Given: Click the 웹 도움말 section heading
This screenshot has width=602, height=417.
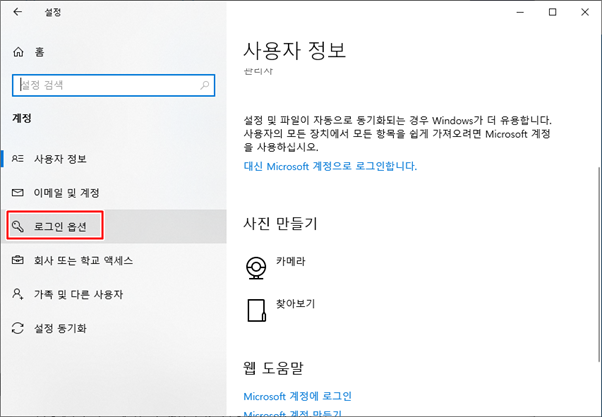Looking at the screenshot, I should (x=273, y=368).
